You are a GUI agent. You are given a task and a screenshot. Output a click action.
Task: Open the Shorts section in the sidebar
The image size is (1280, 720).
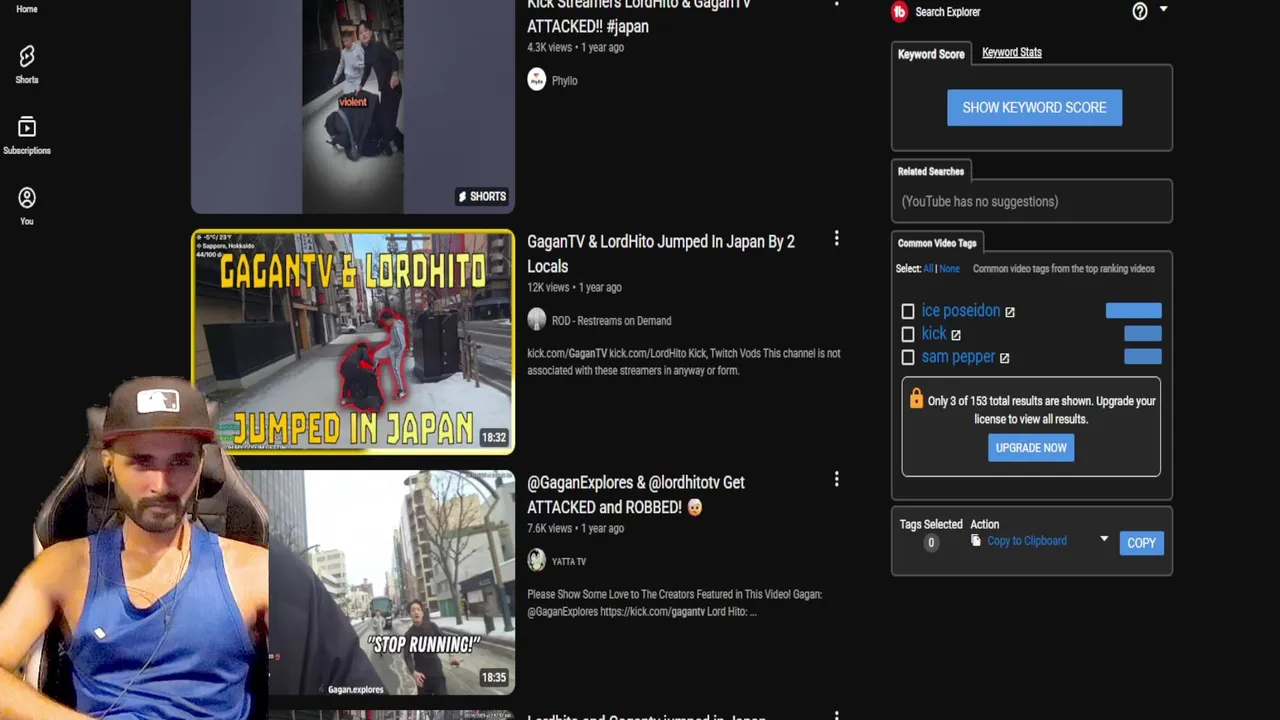pos(27,64)
